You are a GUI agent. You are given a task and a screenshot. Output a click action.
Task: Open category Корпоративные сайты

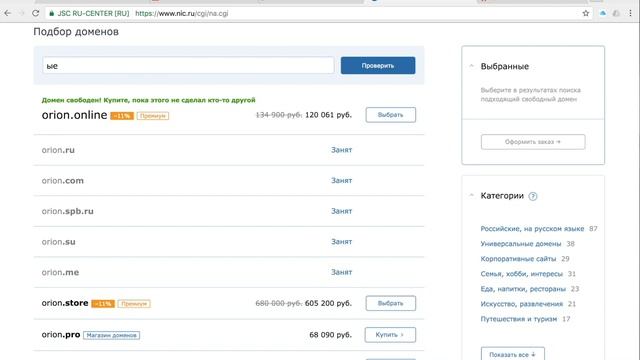click(518, 259)
